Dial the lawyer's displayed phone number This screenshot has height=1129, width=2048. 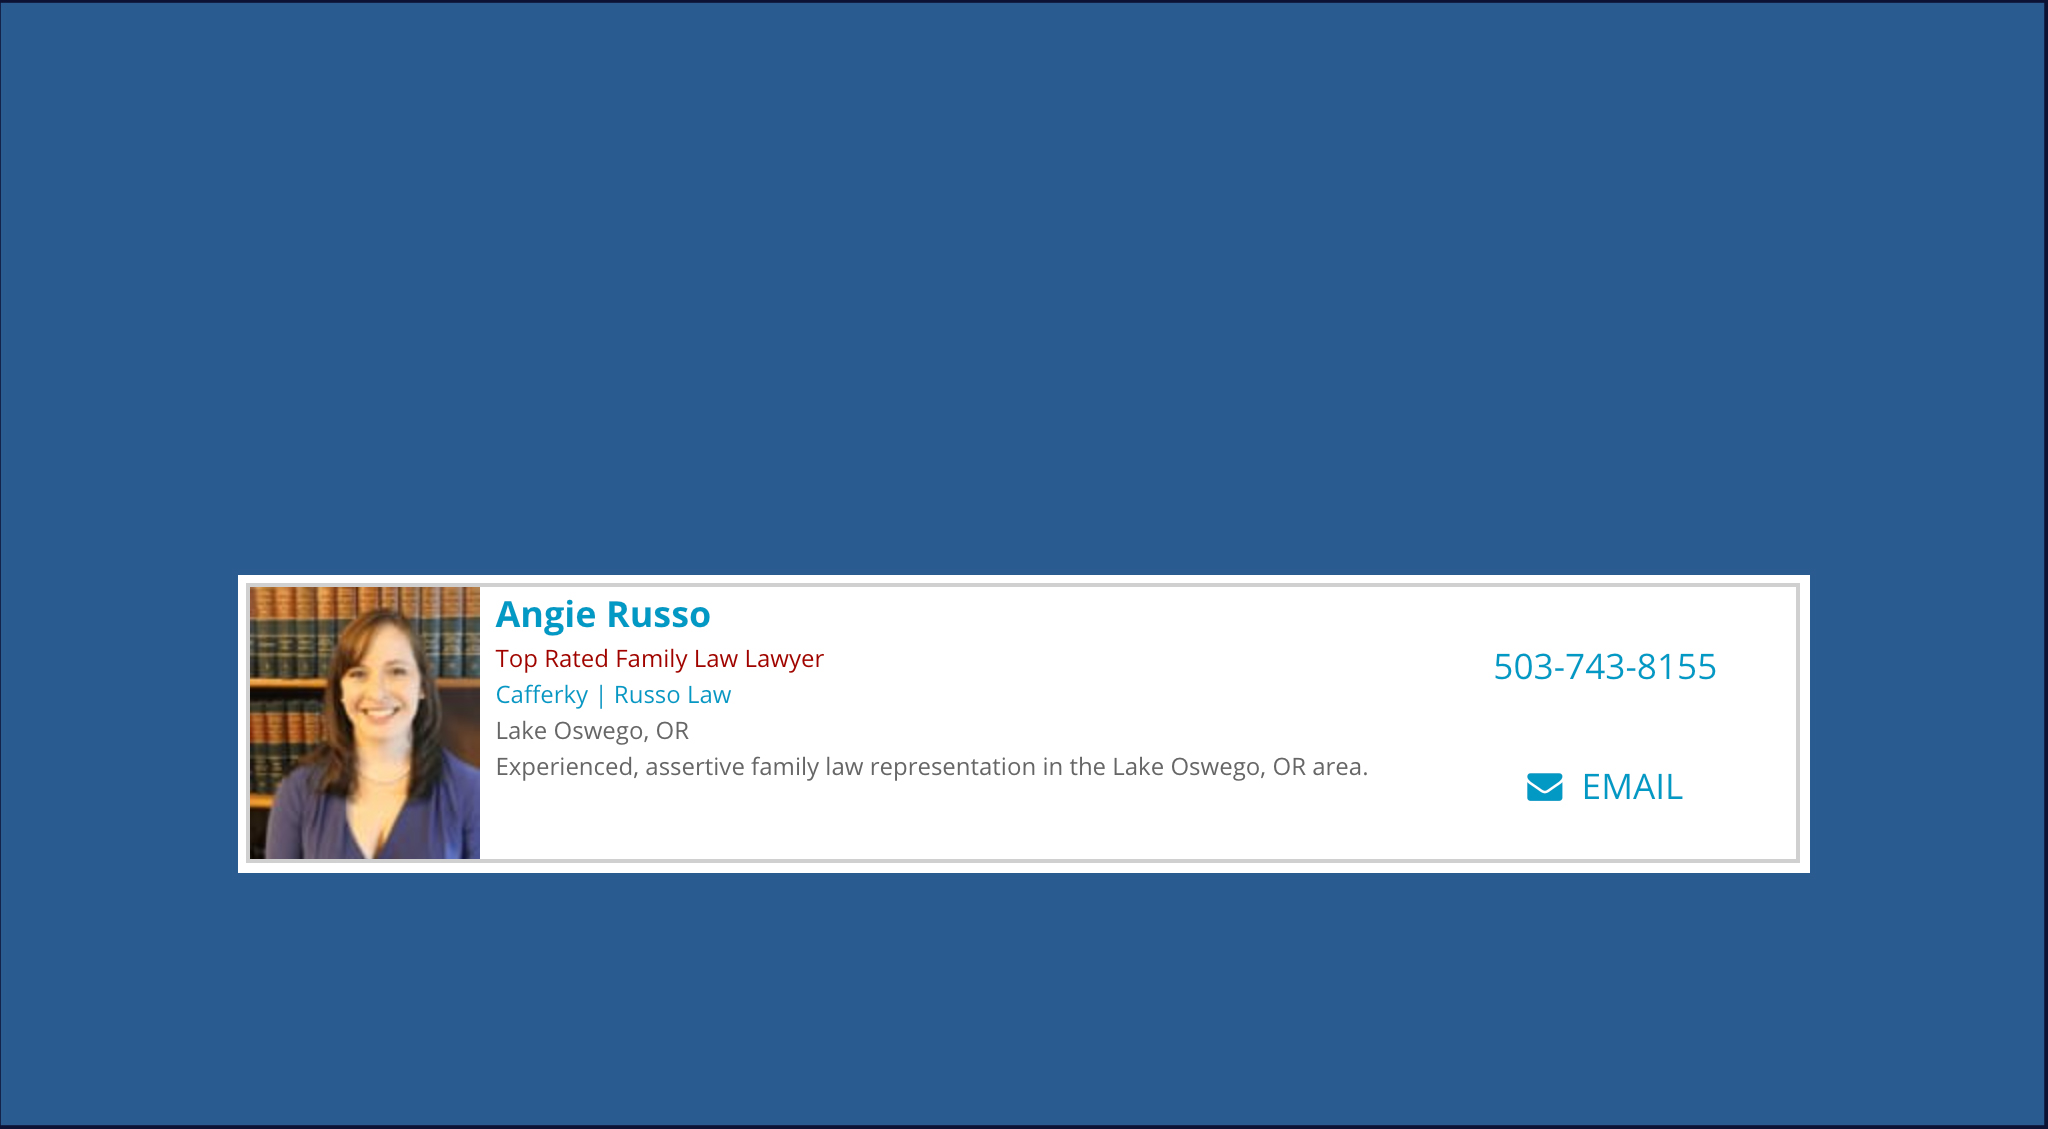[x=1605, y=667]
